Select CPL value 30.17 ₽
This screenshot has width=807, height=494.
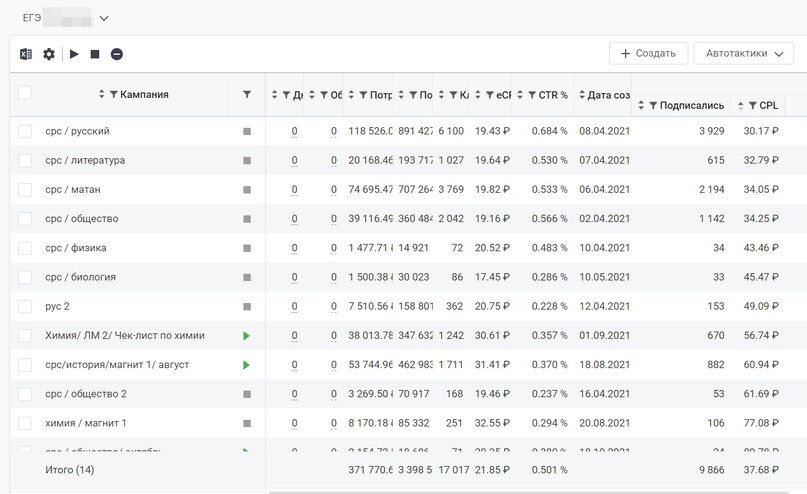coord(761,131)
